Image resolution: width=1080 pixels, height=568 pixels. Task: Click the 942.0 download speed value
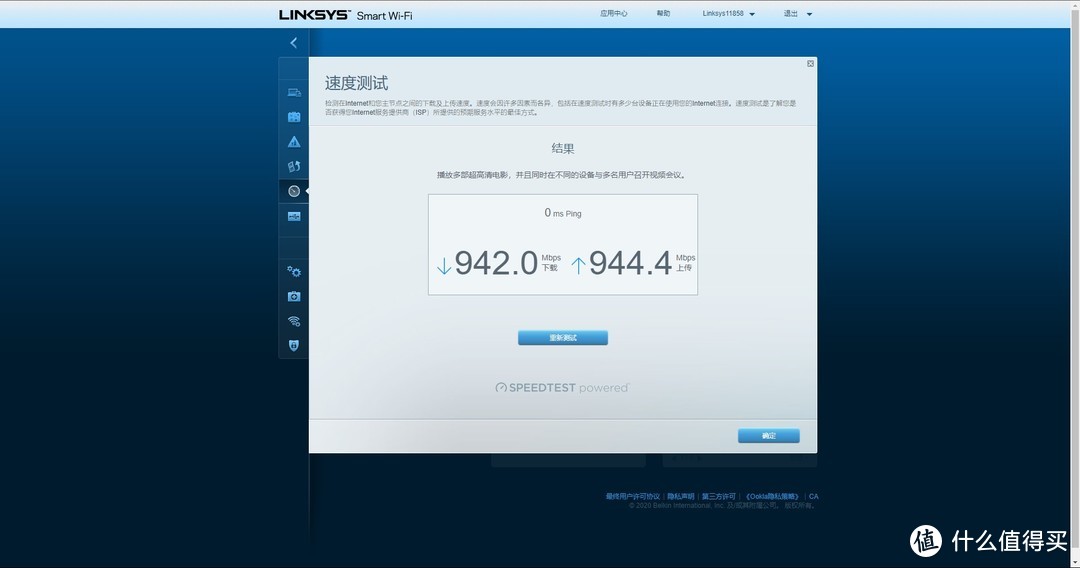496,263
